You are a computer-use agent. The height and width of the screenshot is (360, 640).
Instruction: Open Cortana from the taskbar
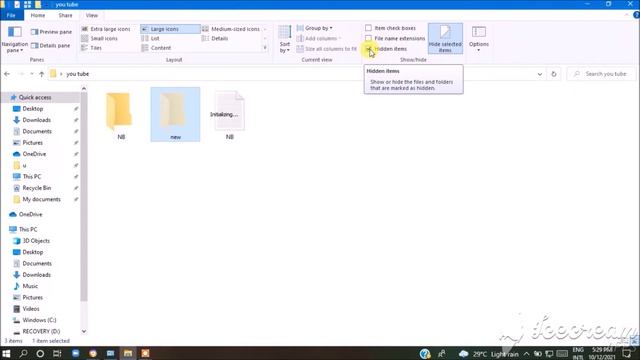click(40, 353)
